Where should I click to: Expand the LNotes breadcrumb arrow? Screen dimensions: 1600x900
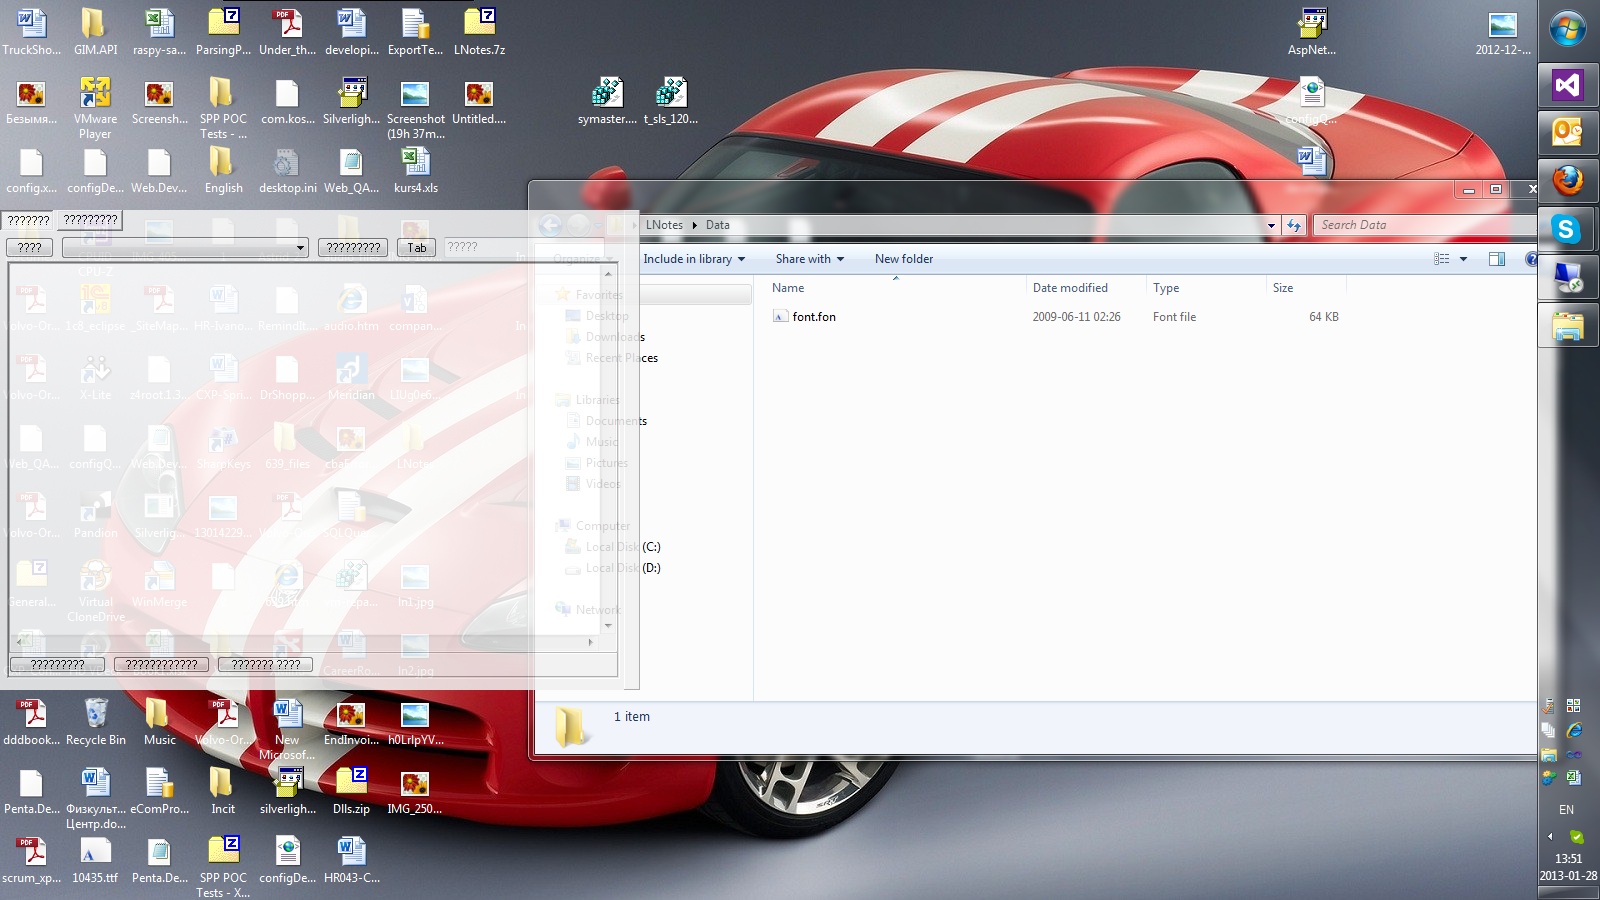tap(694, 225)
